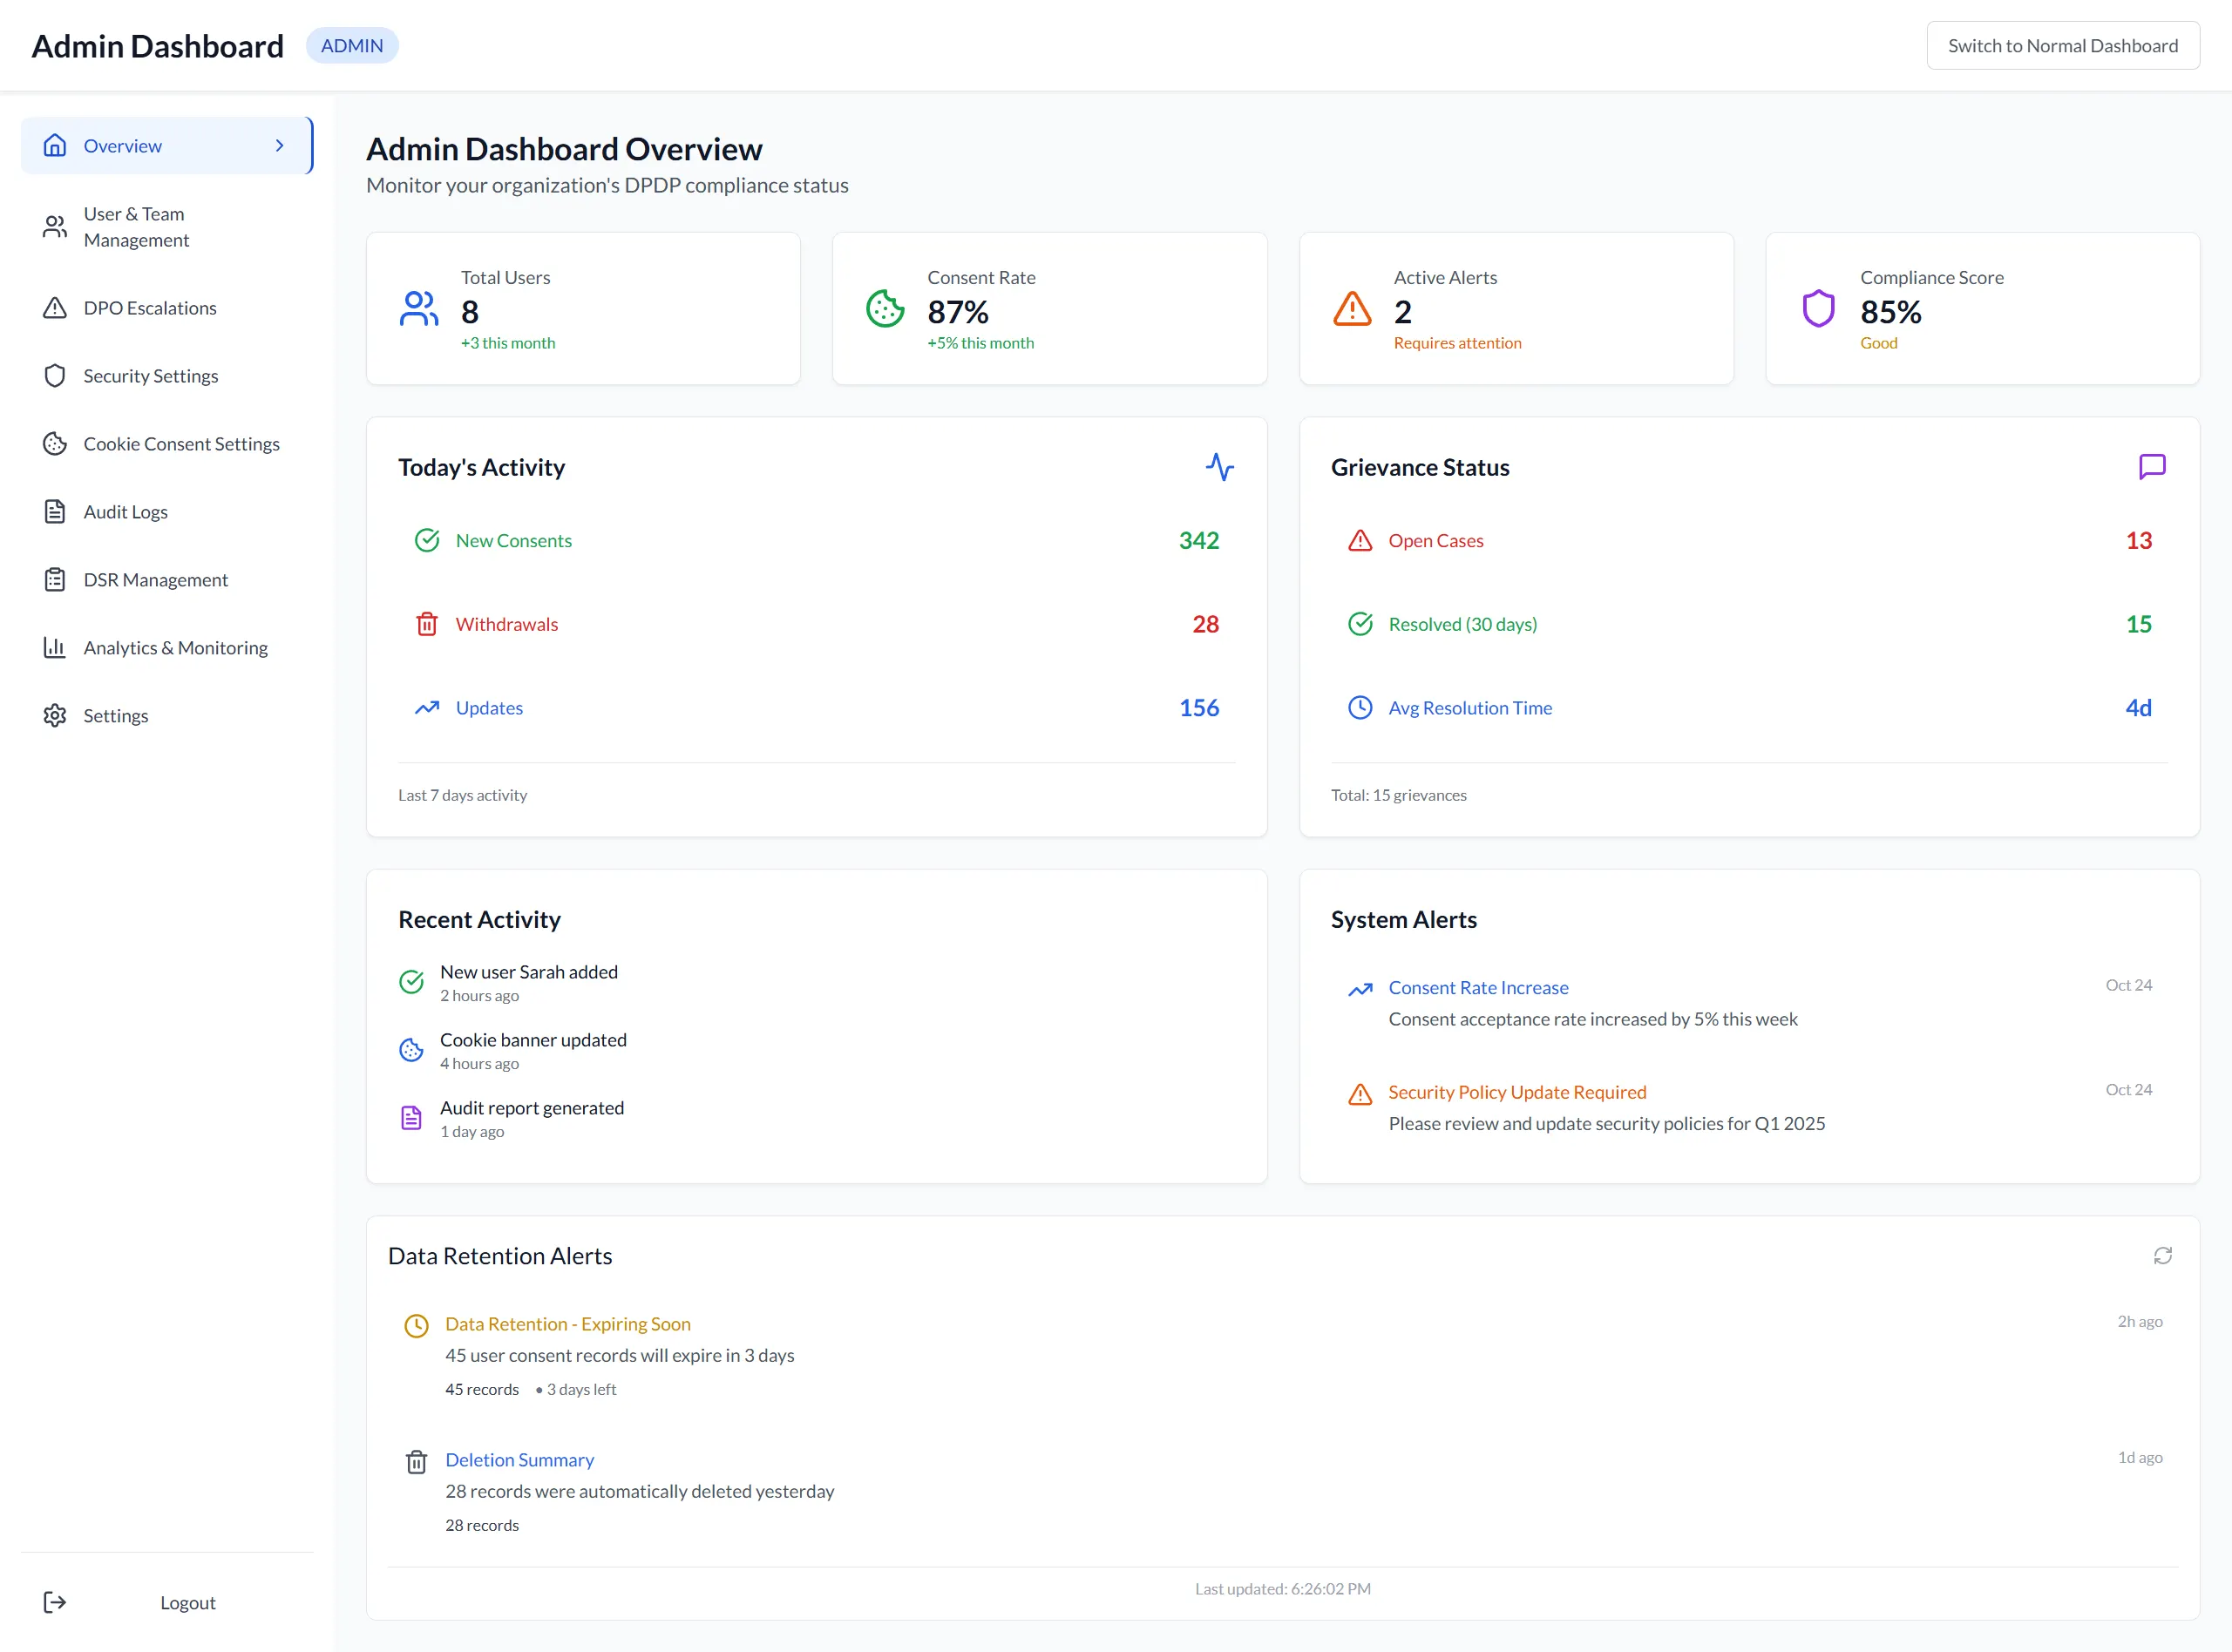Open the Consent Rate Increase alert link
The height and width of the screenshot is (1652, 2232).
click(1478, 987)
